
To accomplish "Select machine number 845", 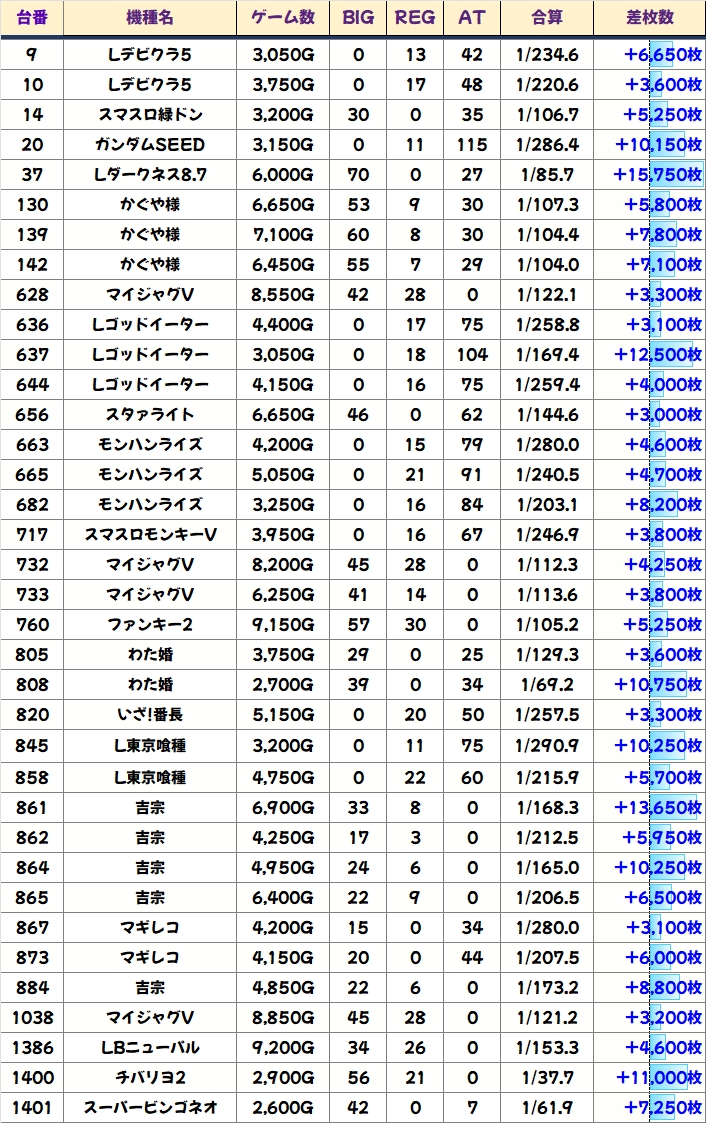I will (32, 746).
